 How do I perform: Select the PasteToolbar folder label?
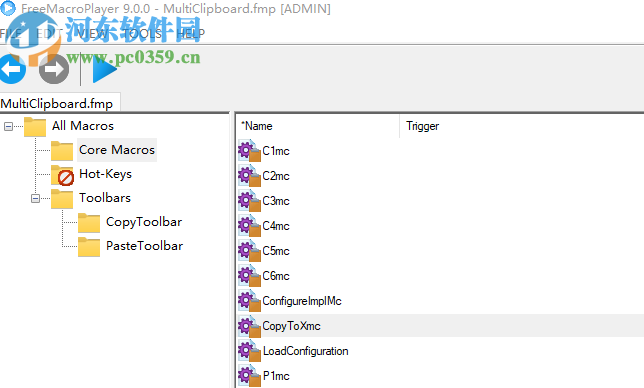coord(144,246)
